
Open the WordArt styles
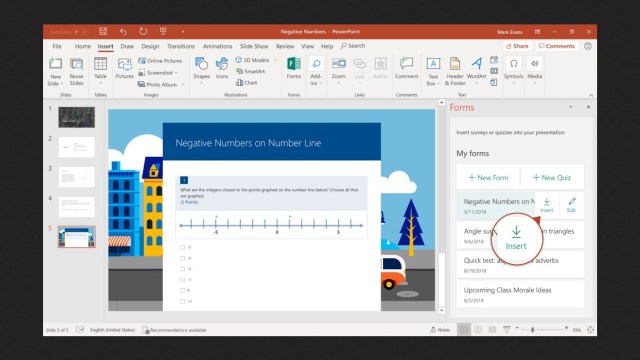[x=476, y=70]
